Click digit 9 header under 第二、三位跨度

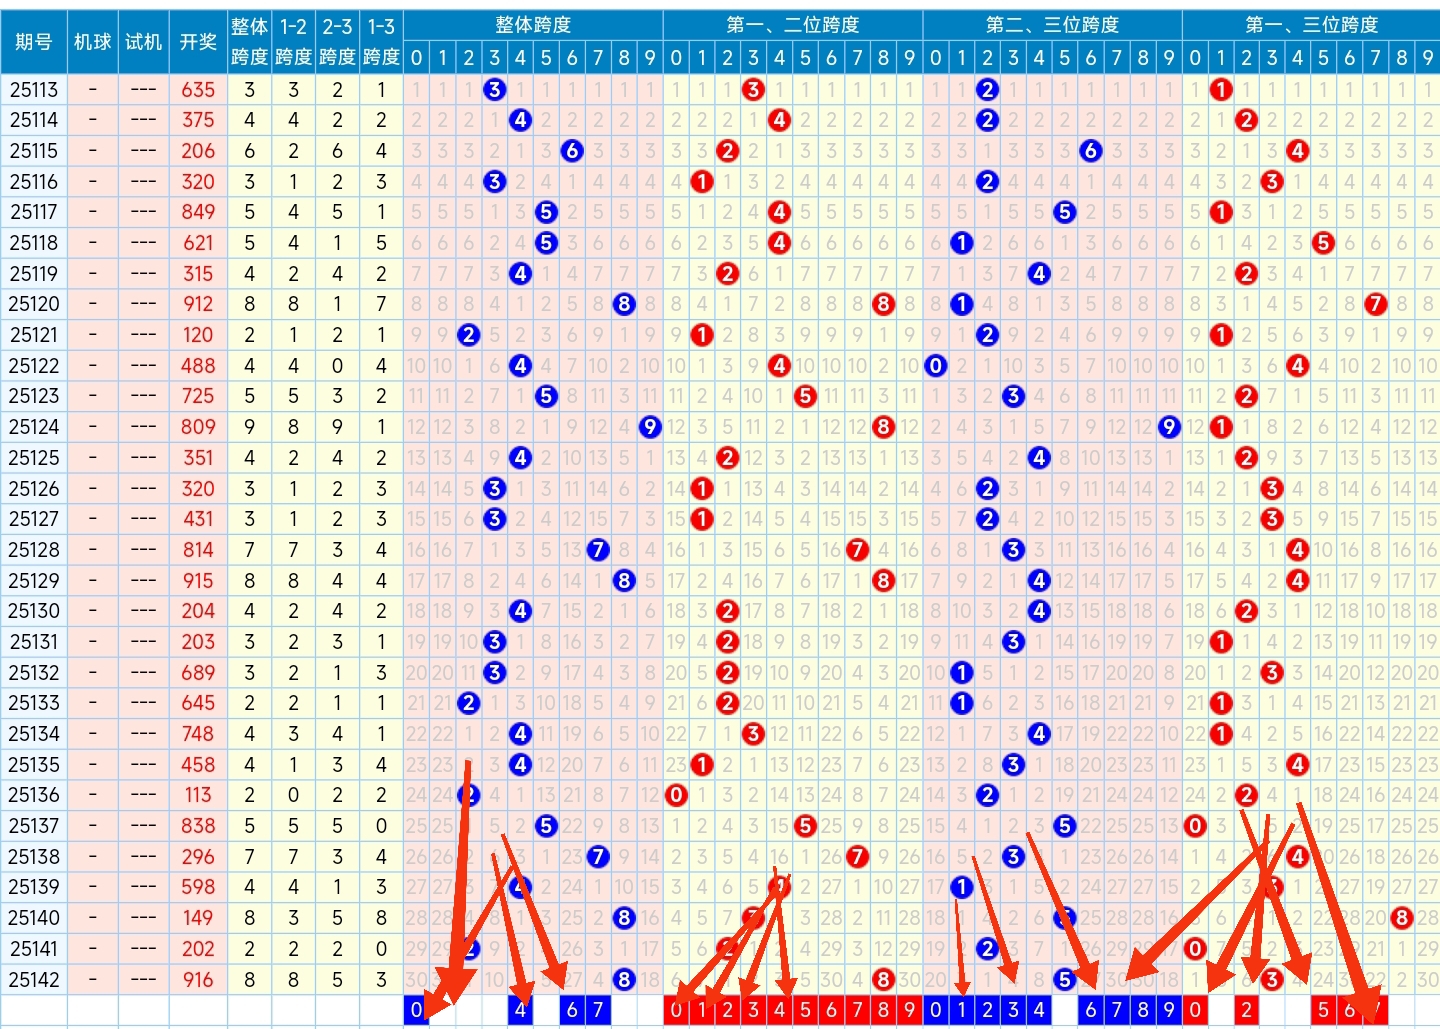[1169, 58]
